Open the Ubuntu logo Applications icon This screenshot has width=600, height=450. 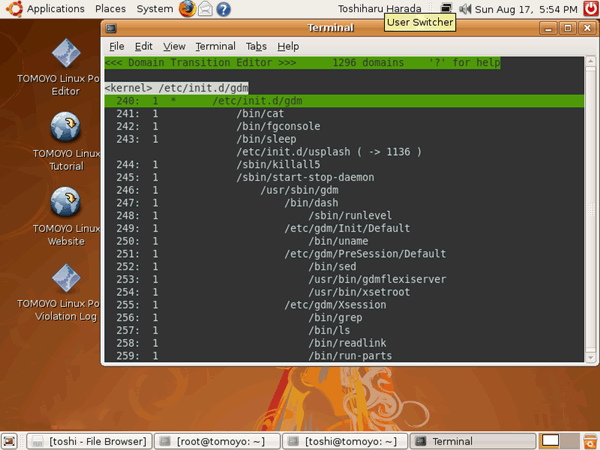tap(14, 9)
